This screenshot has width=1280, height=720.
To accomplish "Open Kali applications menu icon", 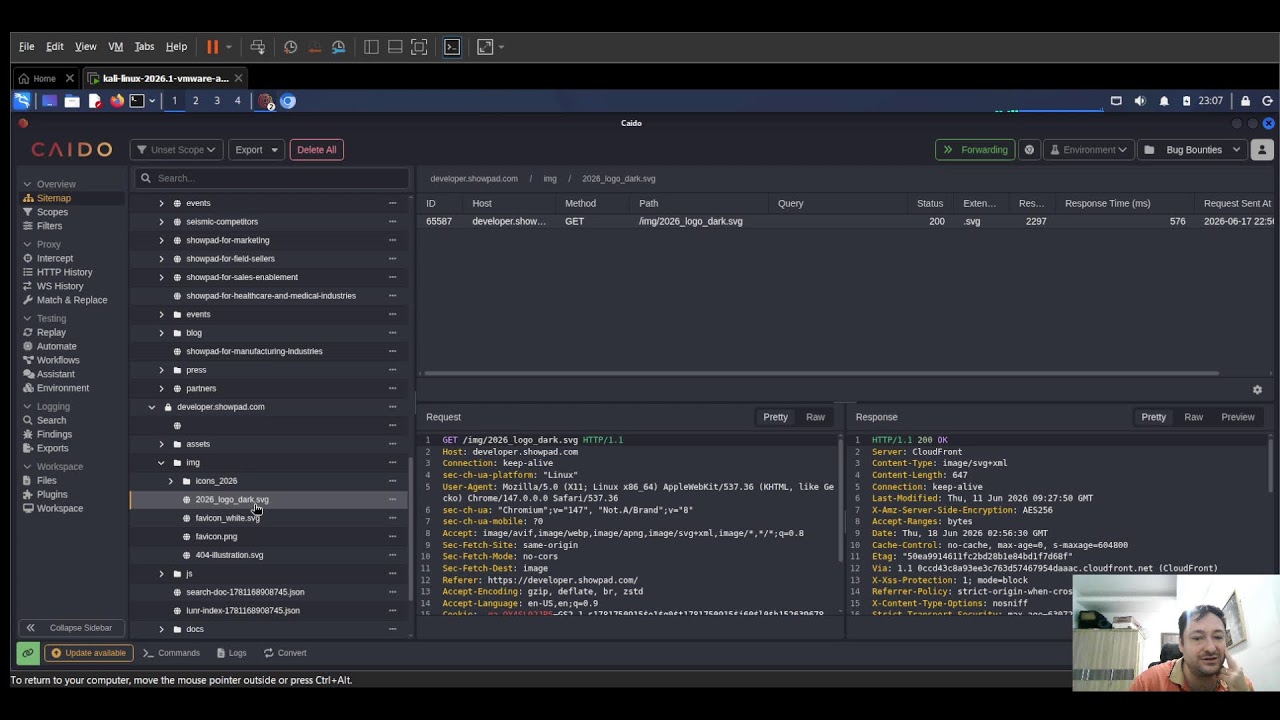I will [22, 101].
